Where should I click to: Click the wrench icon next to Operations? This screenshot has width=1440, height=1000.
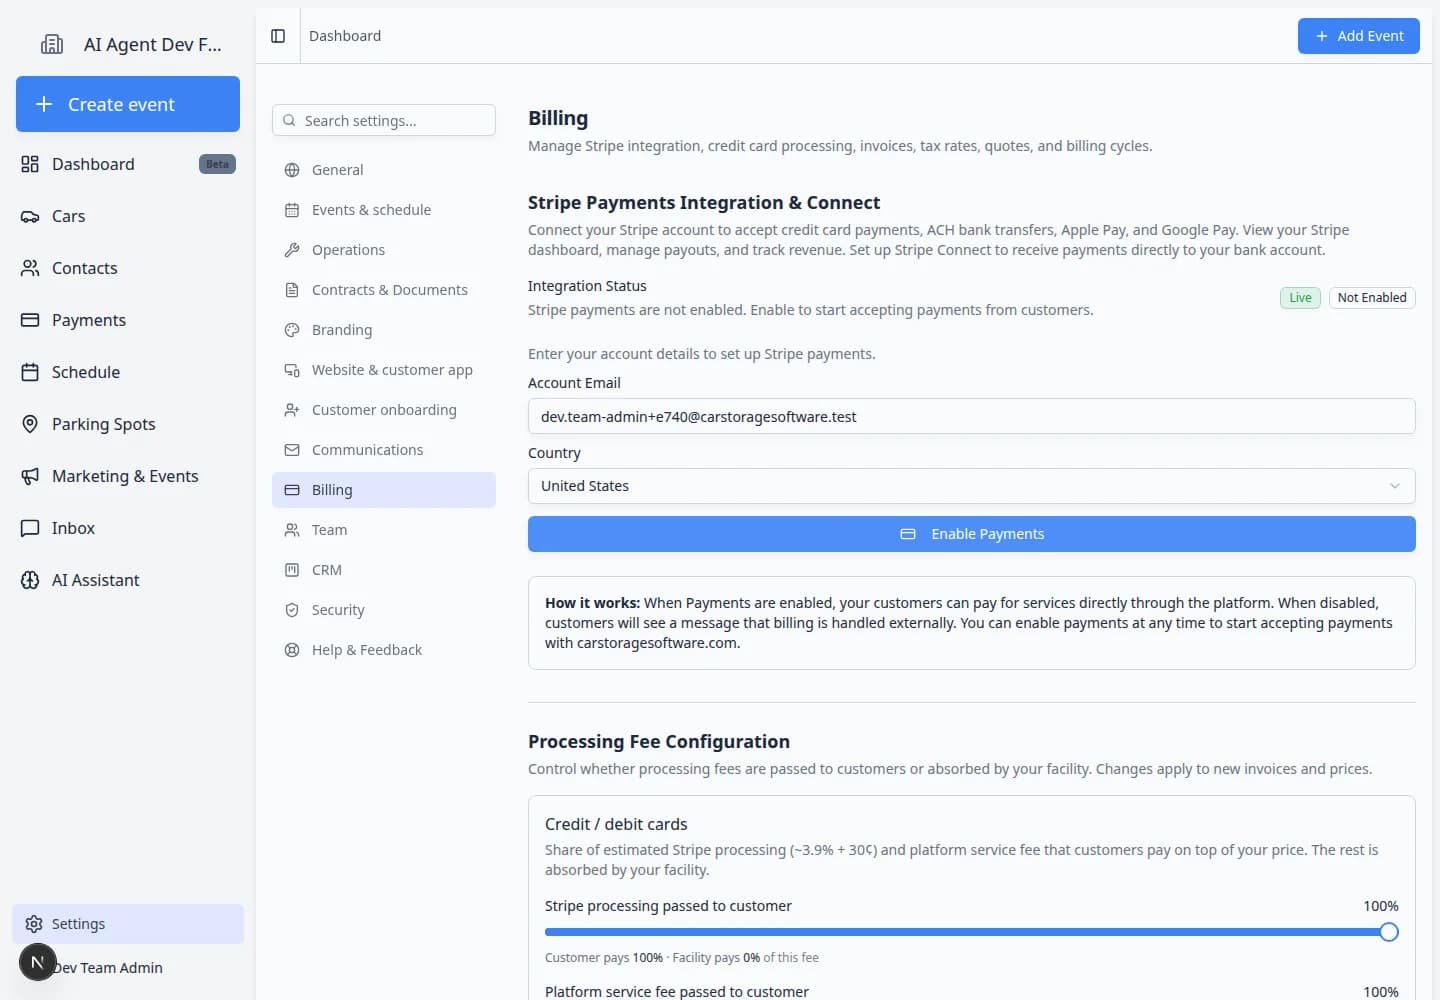pos(292,250)
